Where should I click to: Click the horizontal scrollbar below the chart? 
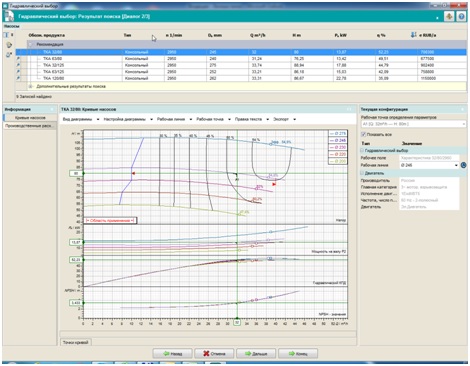(208, 334)
